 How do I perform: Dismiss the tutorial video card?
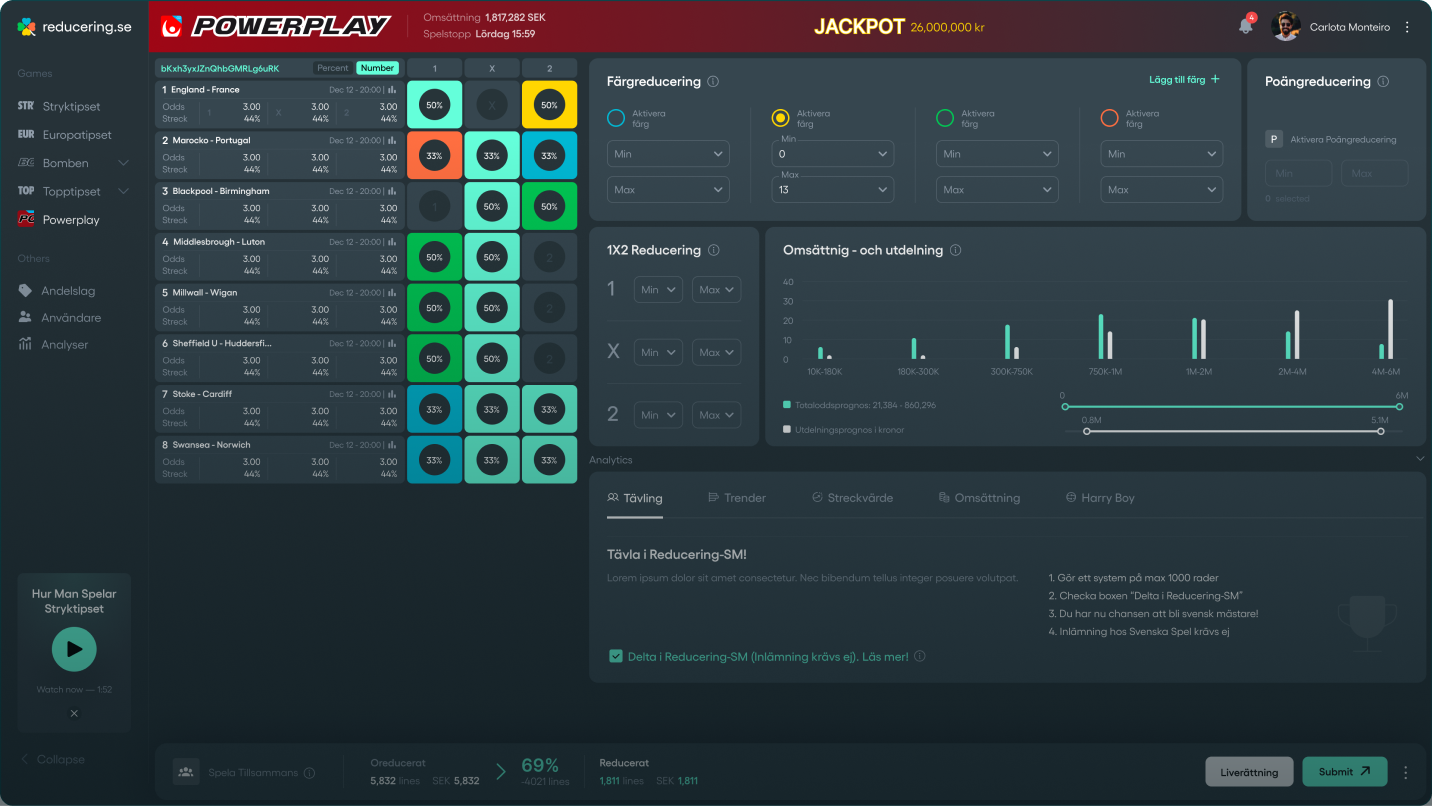pos(74,713)
